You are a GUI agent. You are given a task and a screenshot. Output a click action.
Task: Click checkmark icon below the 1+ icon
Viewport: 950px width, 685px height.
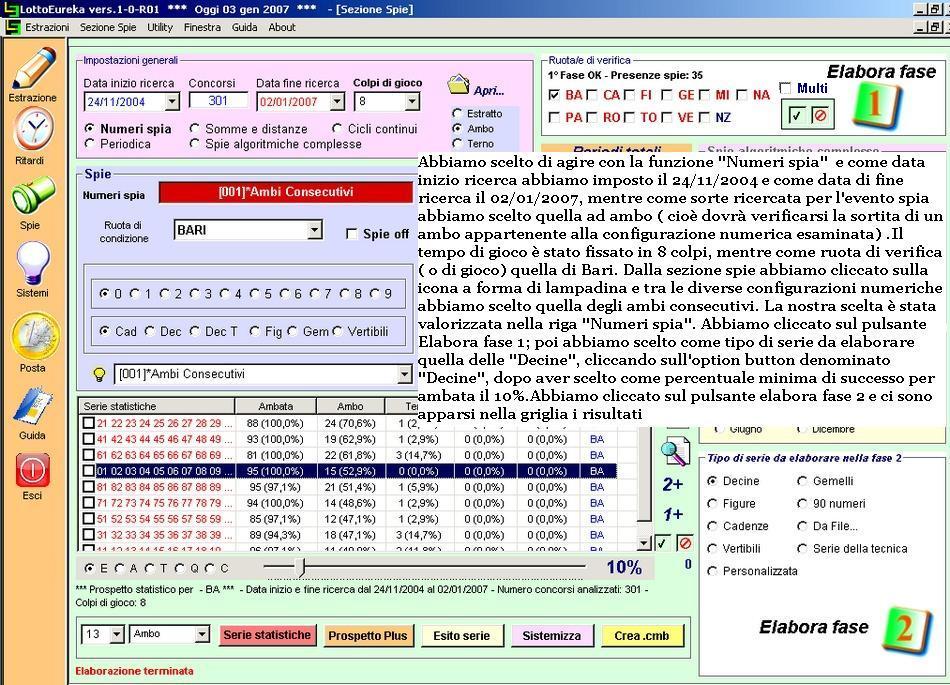pyautogui.click(x=662, y=543)
